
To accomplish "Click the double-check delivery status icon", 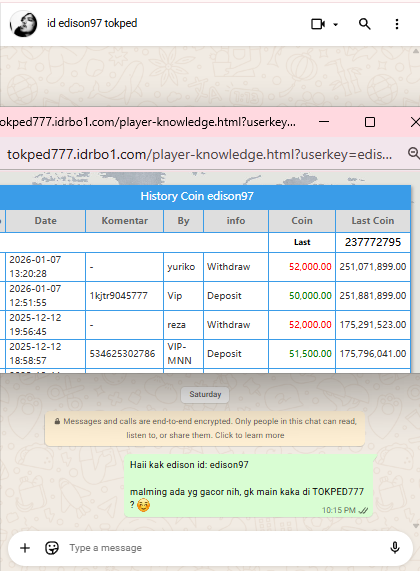I will 363,511.
